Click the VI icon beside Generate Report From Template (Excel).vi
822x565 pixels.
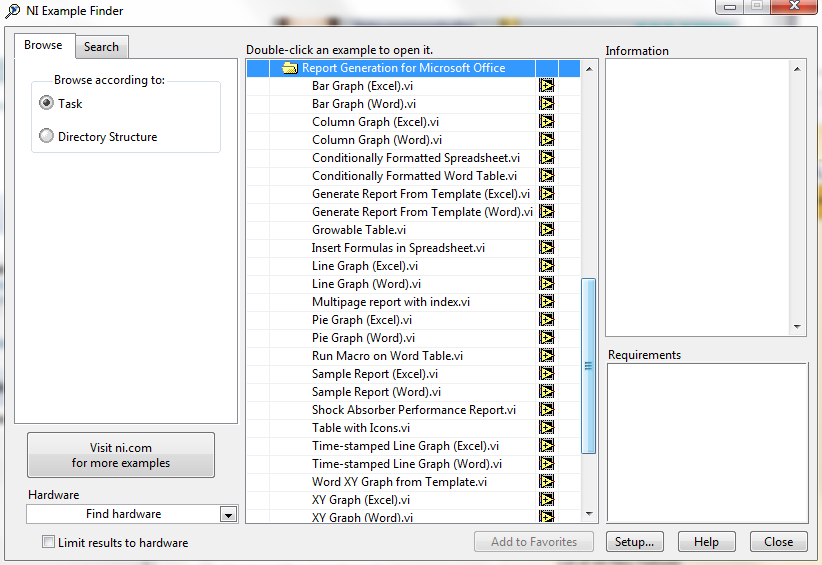coord(546,193)
